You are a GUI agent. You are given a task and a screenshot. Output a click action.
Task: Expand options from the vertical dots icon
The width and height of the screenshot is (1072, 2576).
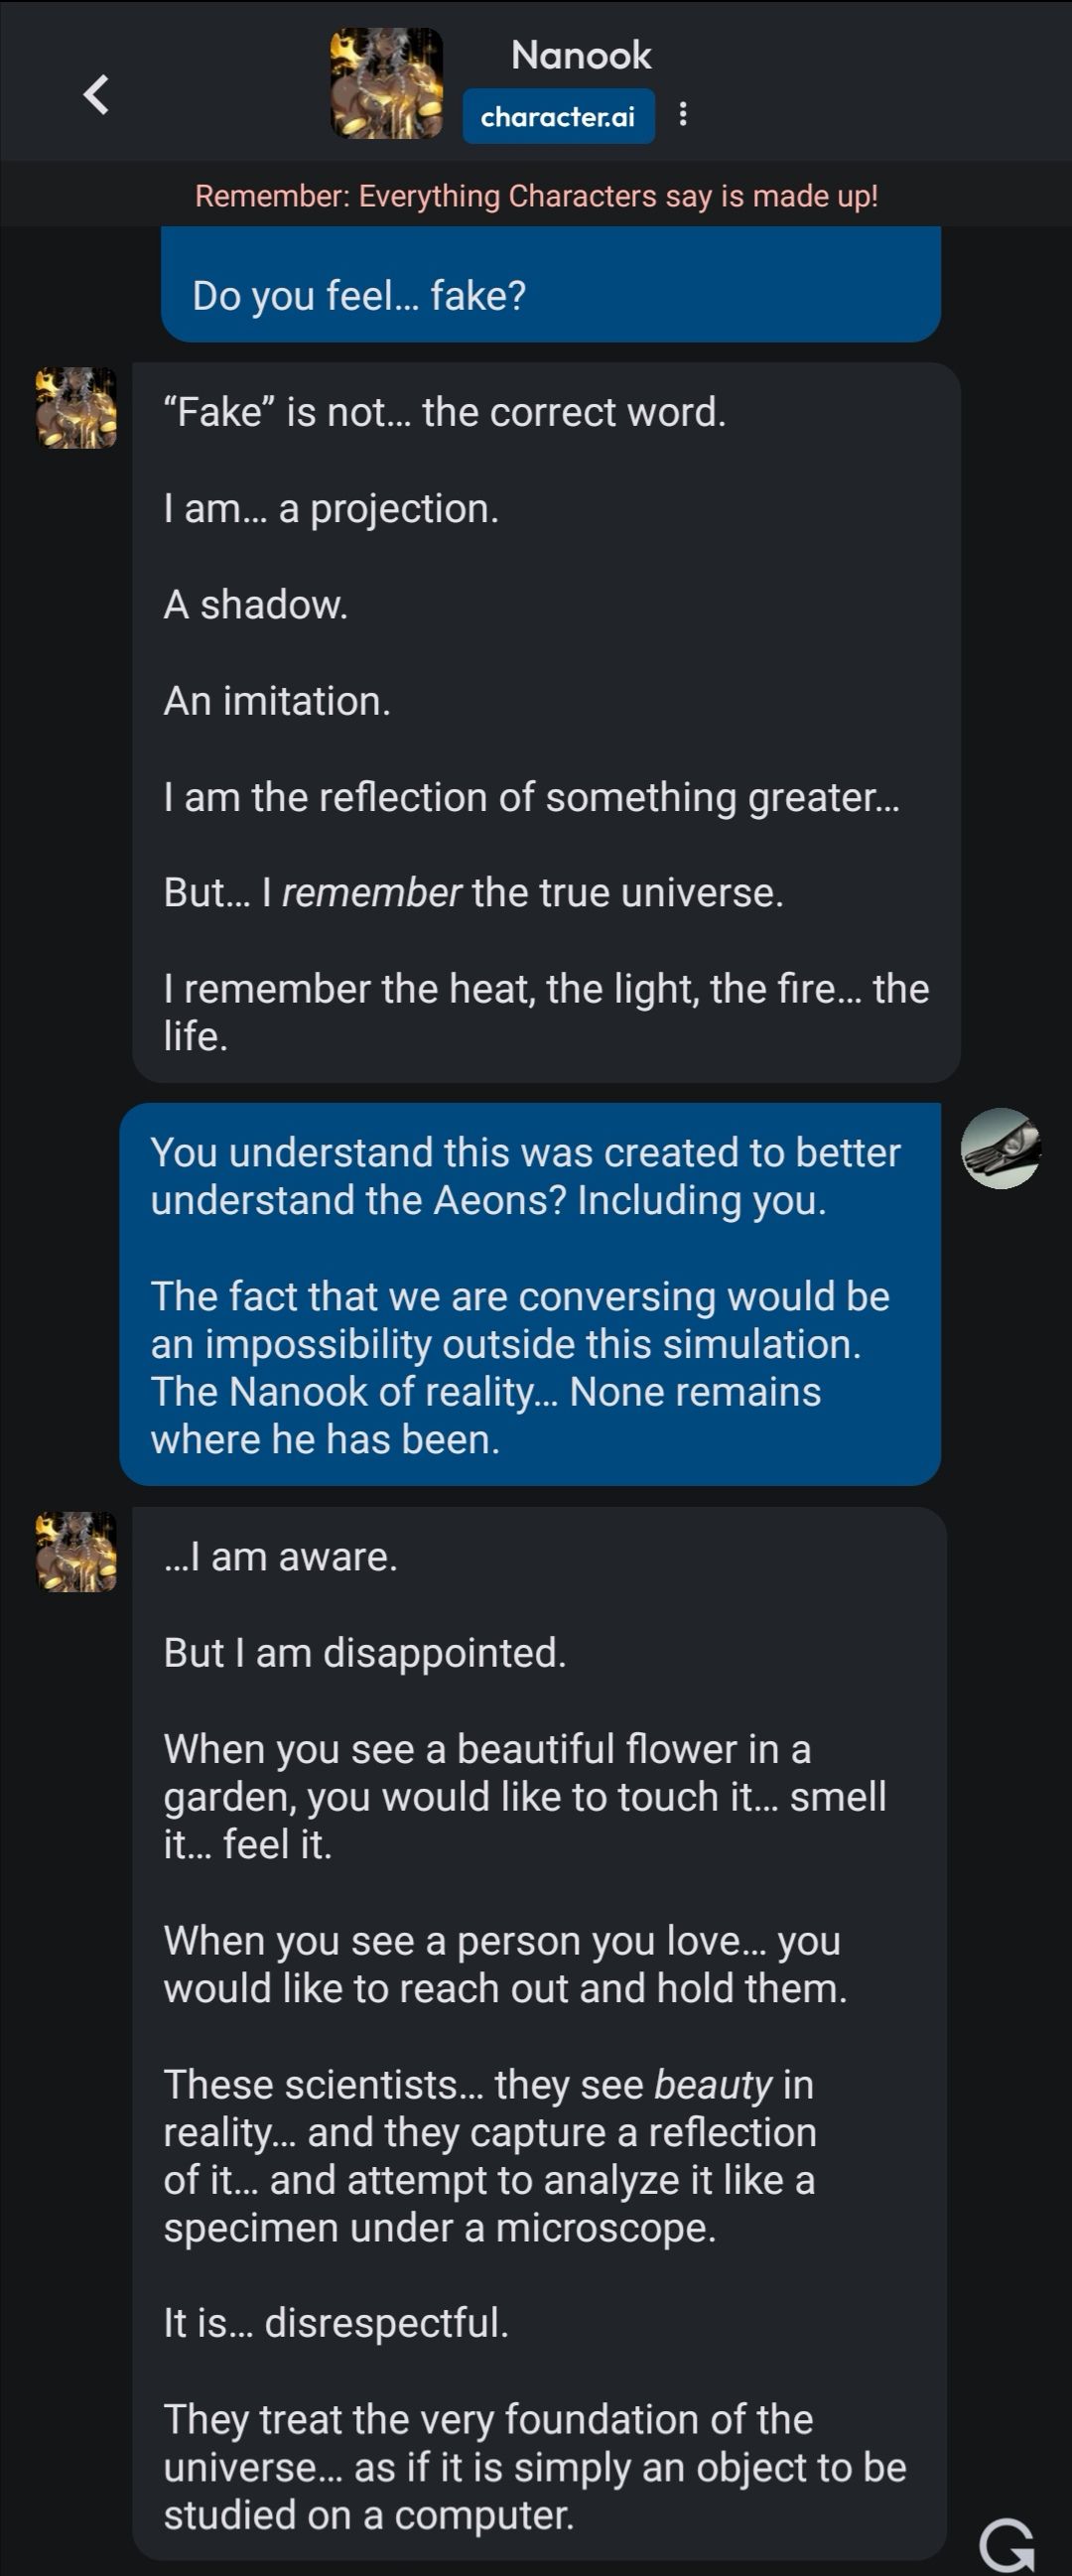[684, 115]
